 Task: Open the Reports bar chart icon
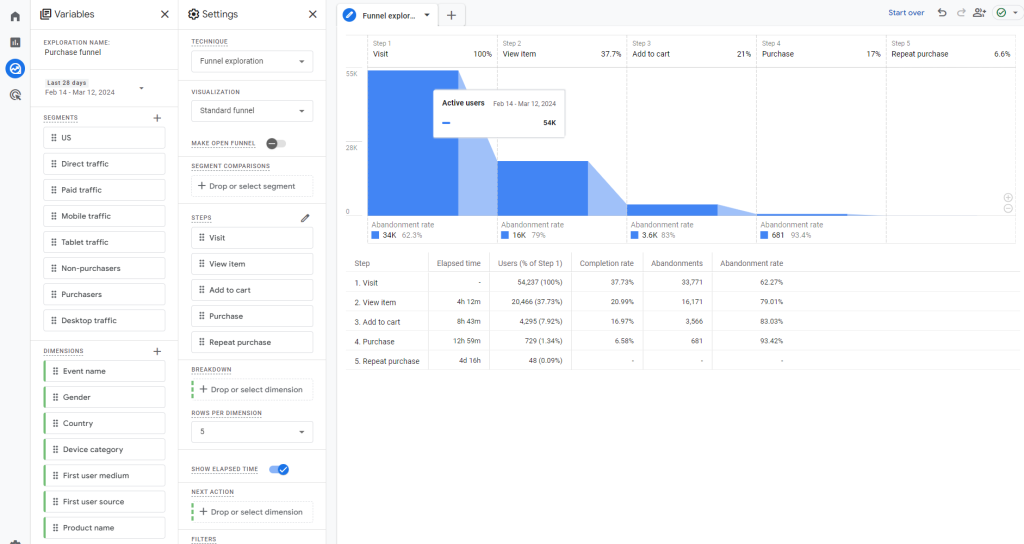(x=15, y=42)
